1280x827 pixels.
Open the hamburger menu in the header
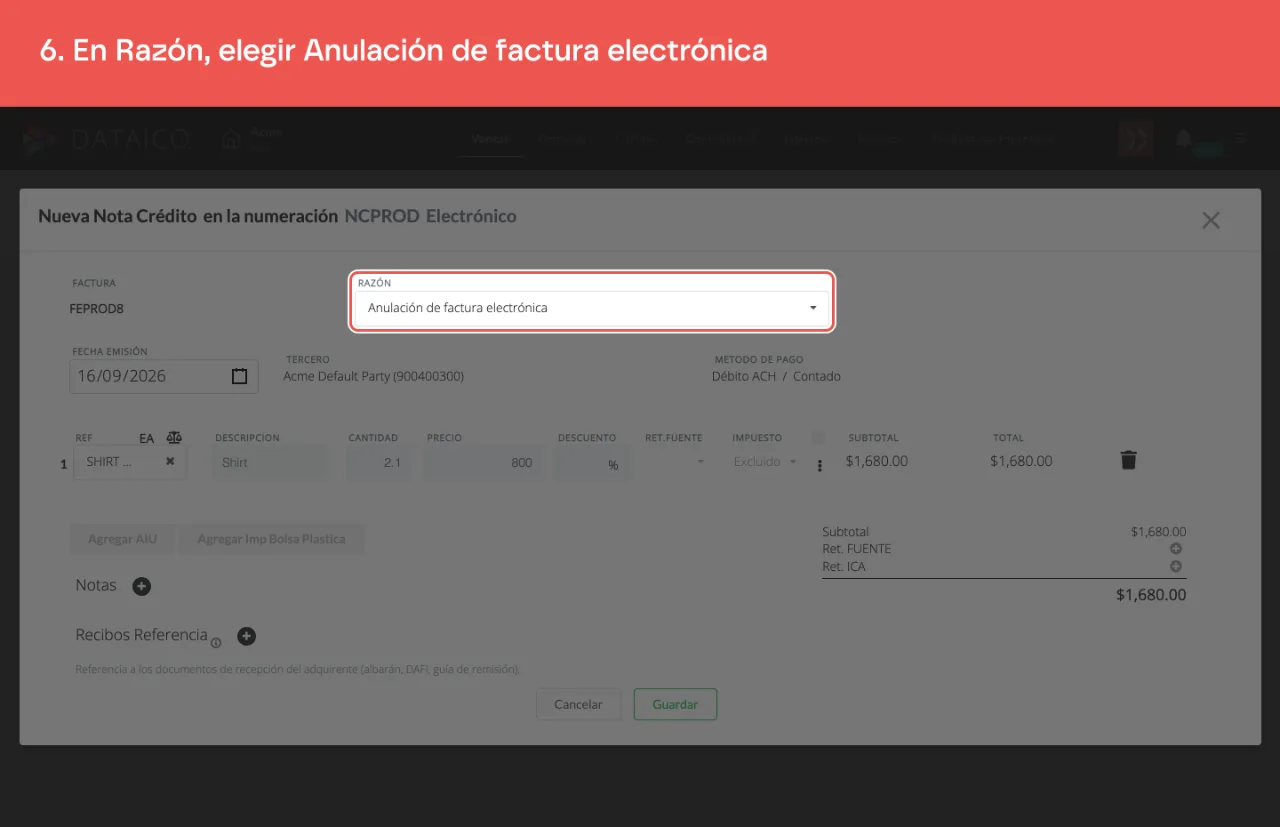[1241, 138]
